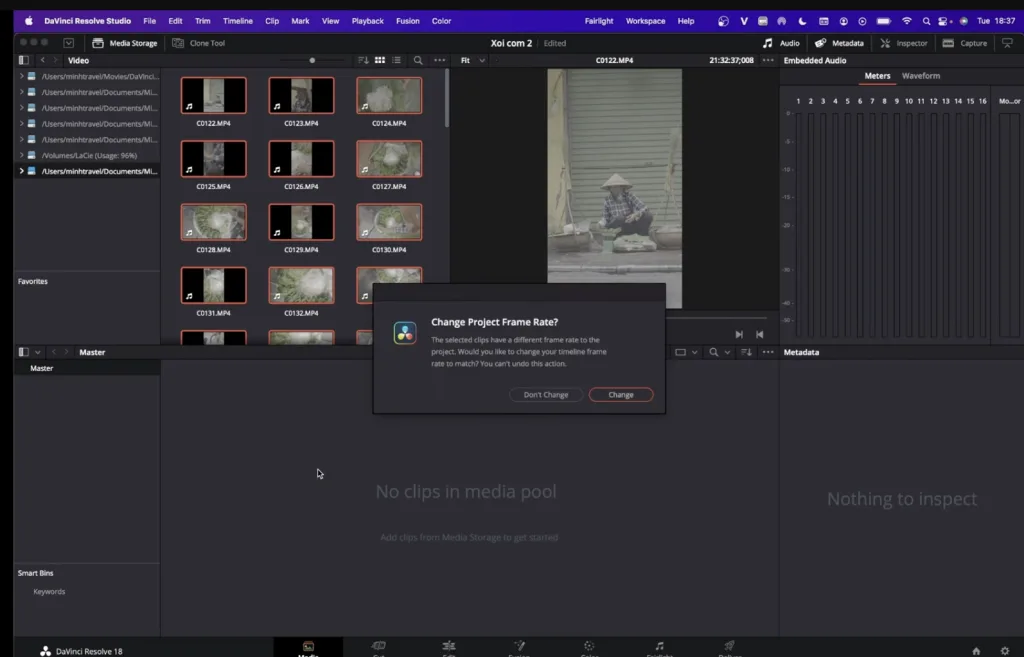Image resolution: width=1024 pixels, height=657 pixels.
Task: Open Wi-Fi status menu
Action: pyautogui.click(x=906, y=21)
